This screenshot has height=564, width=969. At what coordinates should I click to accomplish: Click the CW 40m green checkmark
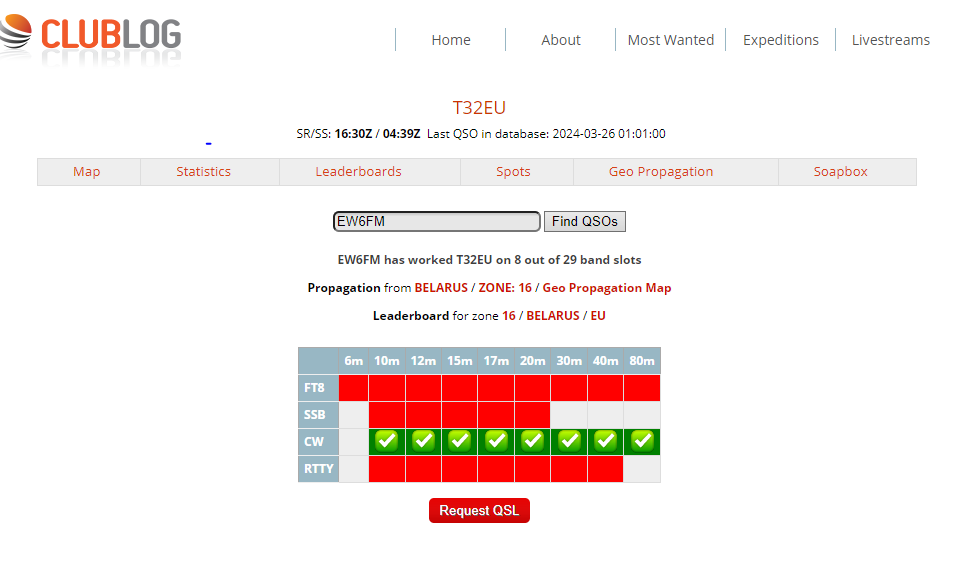(605, 440)
